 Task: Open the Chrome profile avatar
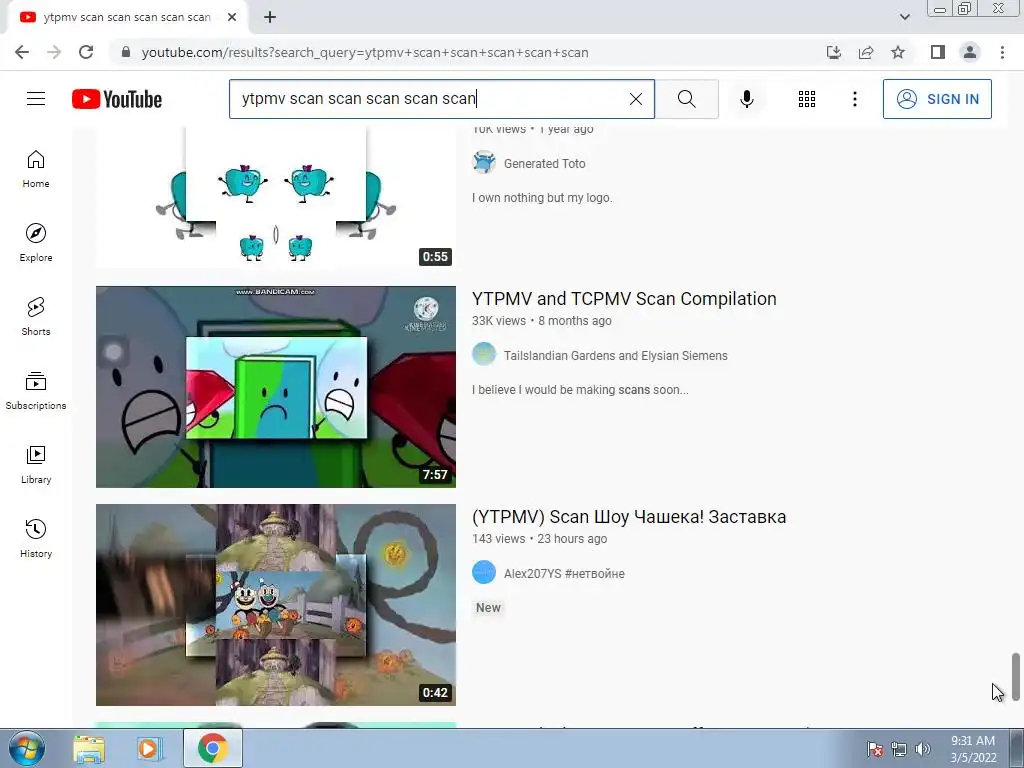(x=970, y=52)
